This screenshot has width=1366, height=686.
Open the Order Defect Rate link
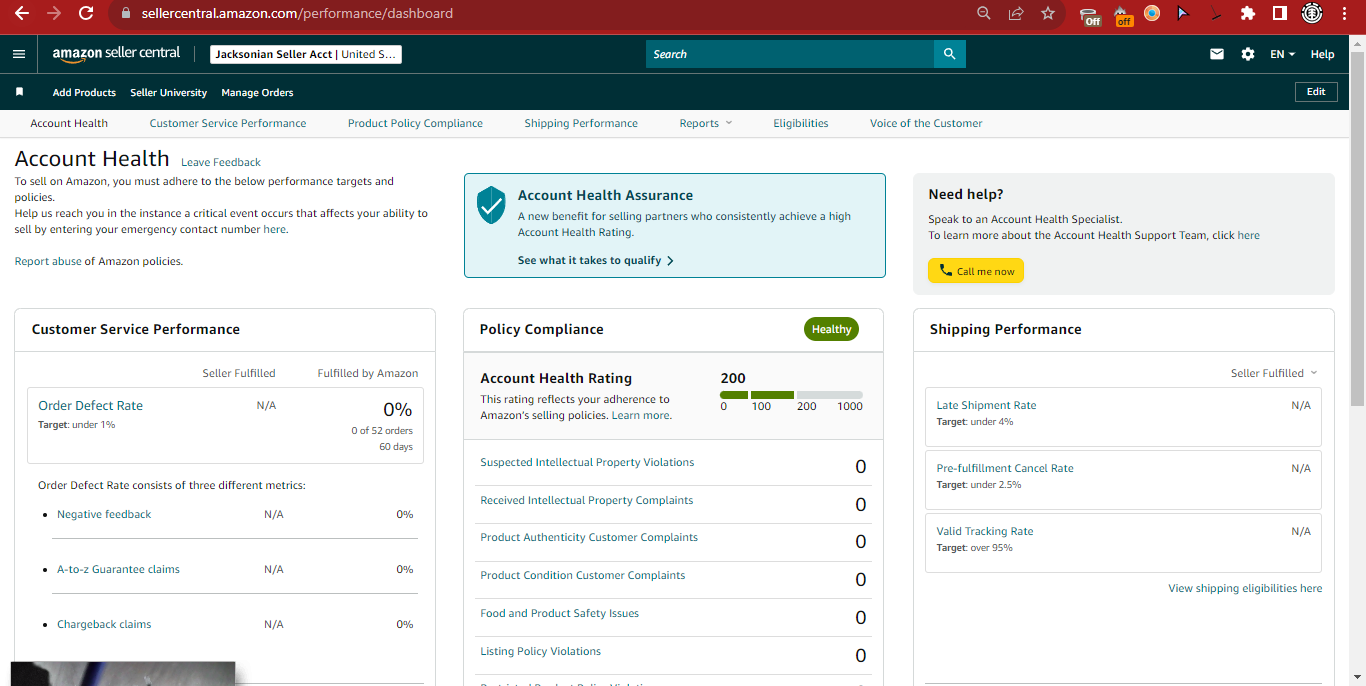90,405
